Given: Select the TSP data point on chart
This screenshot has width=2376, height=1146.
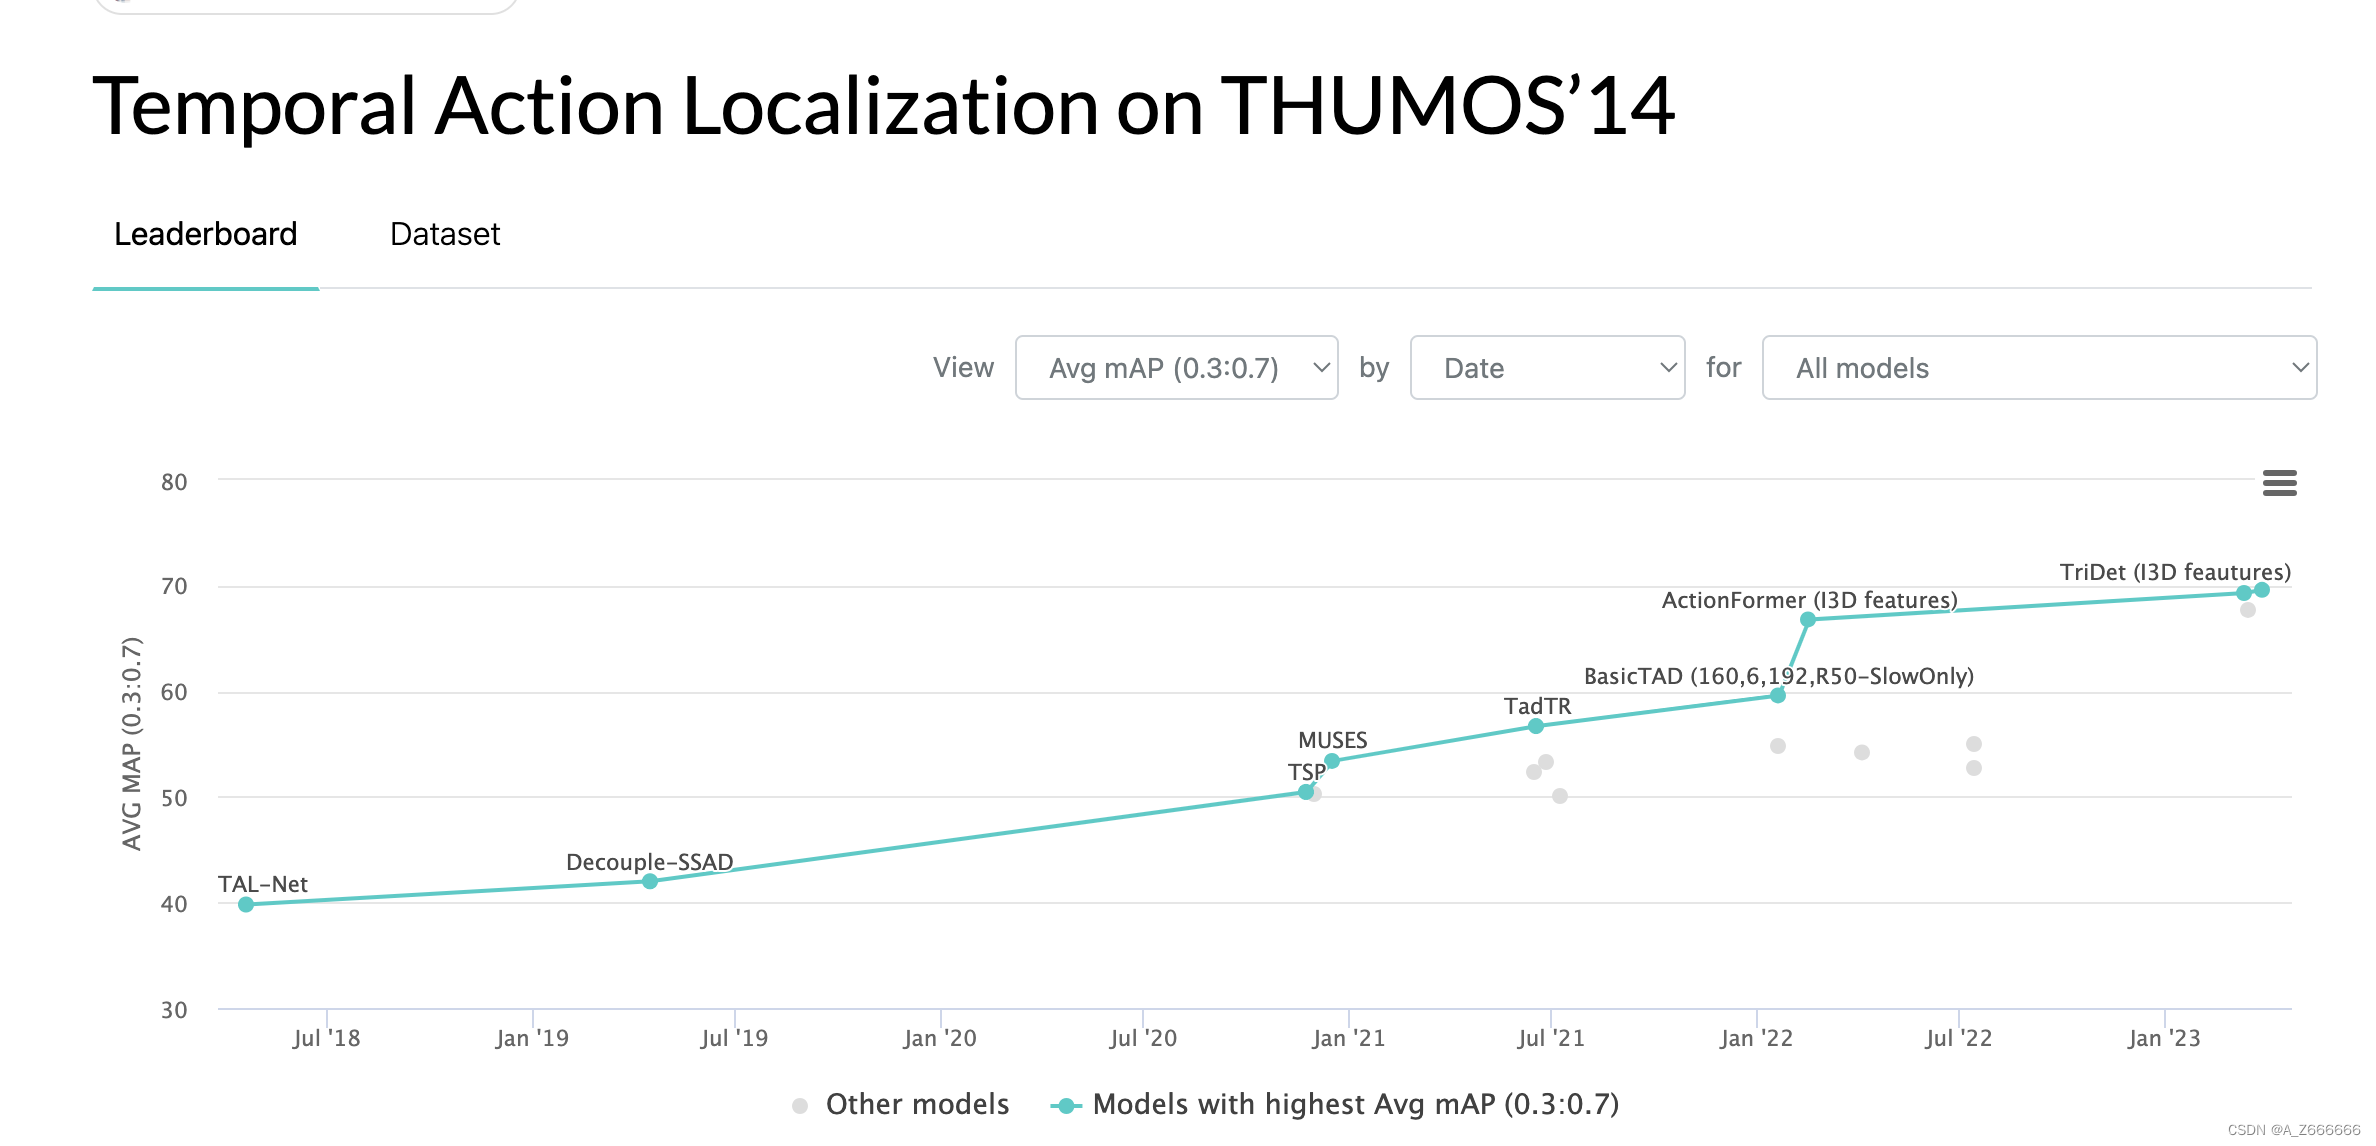Looking at the screenshot, I should (1306, 792).
